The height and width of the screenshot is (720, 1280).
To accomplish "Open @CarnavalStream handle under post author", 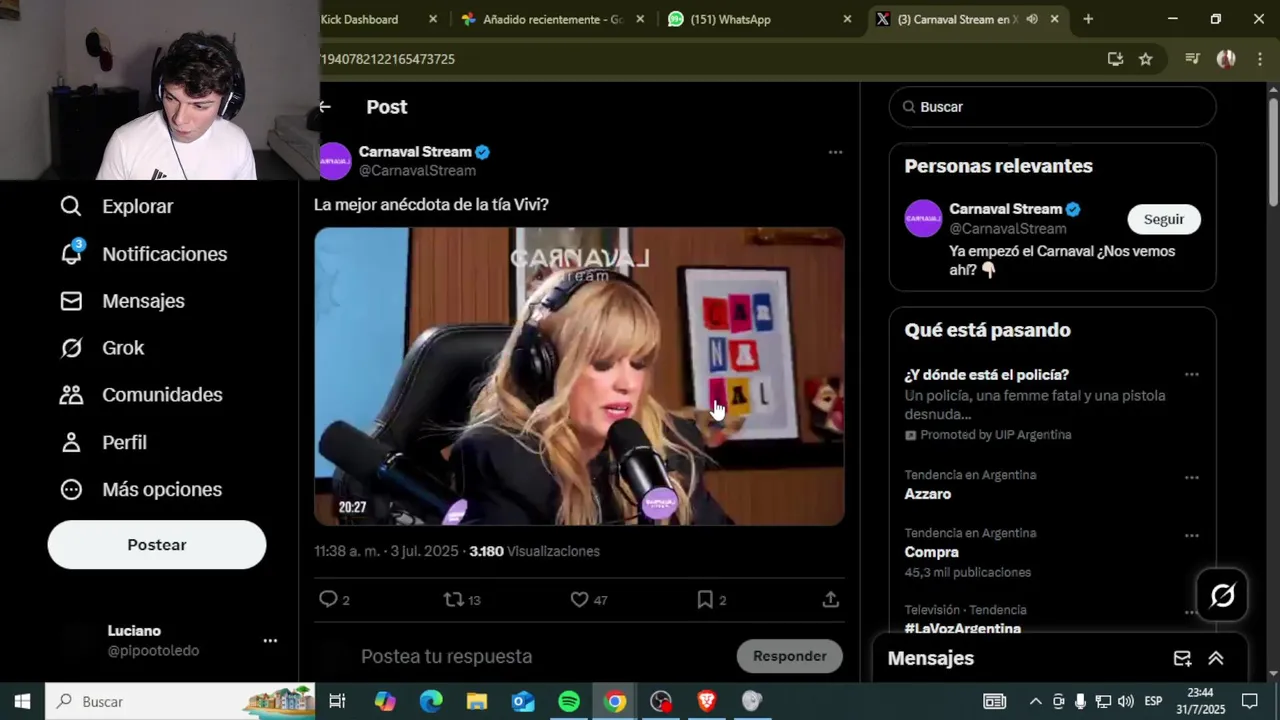I will [417, 171].
